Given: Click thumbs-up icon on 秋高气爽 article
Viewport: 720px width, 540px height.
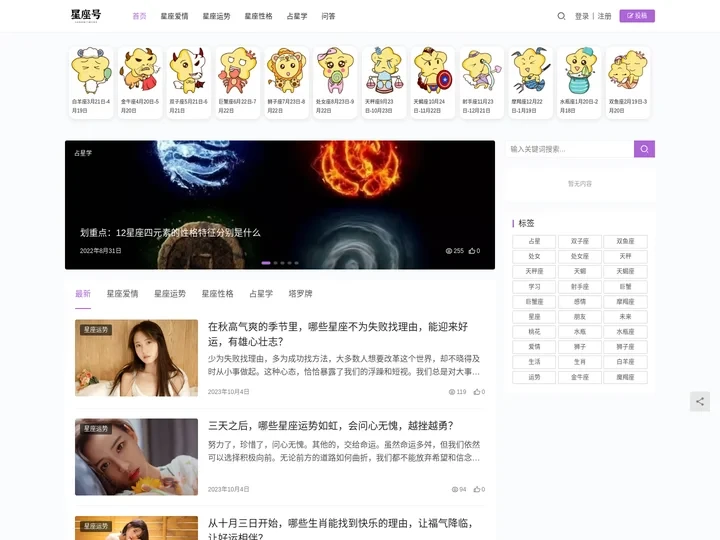Looking at the screenshot, I should pos(479,392).
